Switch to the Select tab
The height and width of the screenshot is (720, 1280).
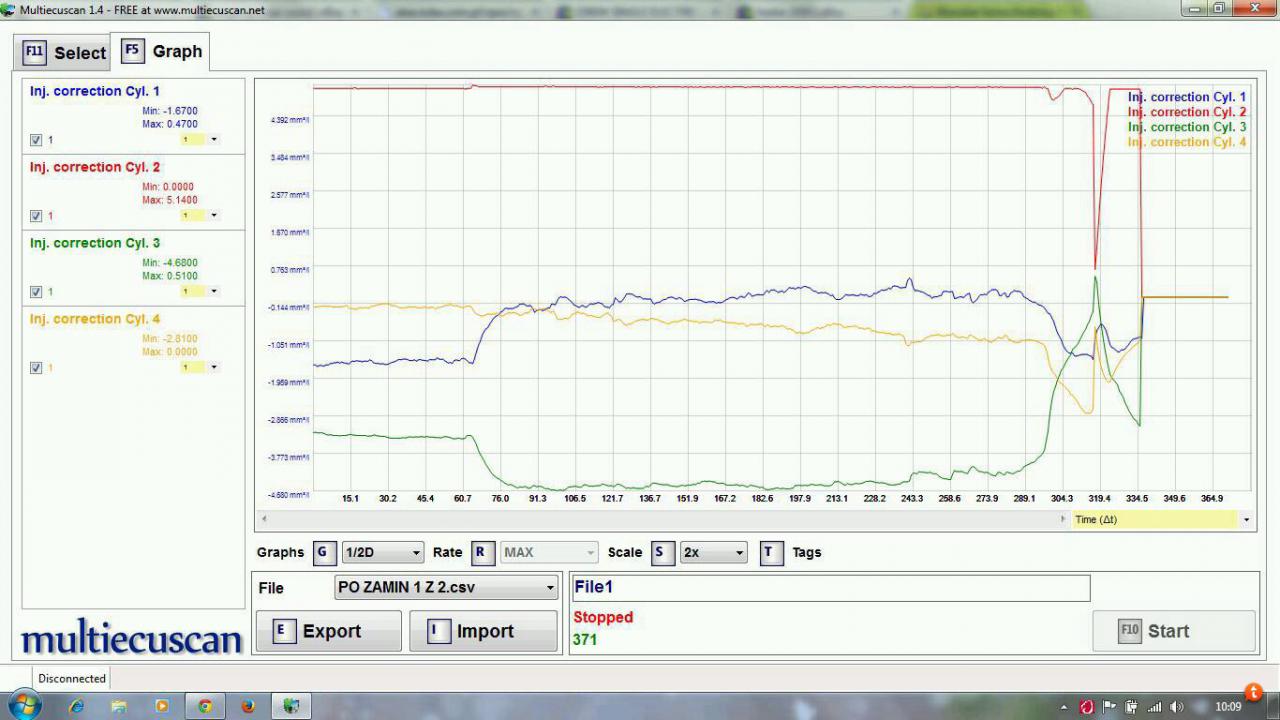[x=64, y=53]
